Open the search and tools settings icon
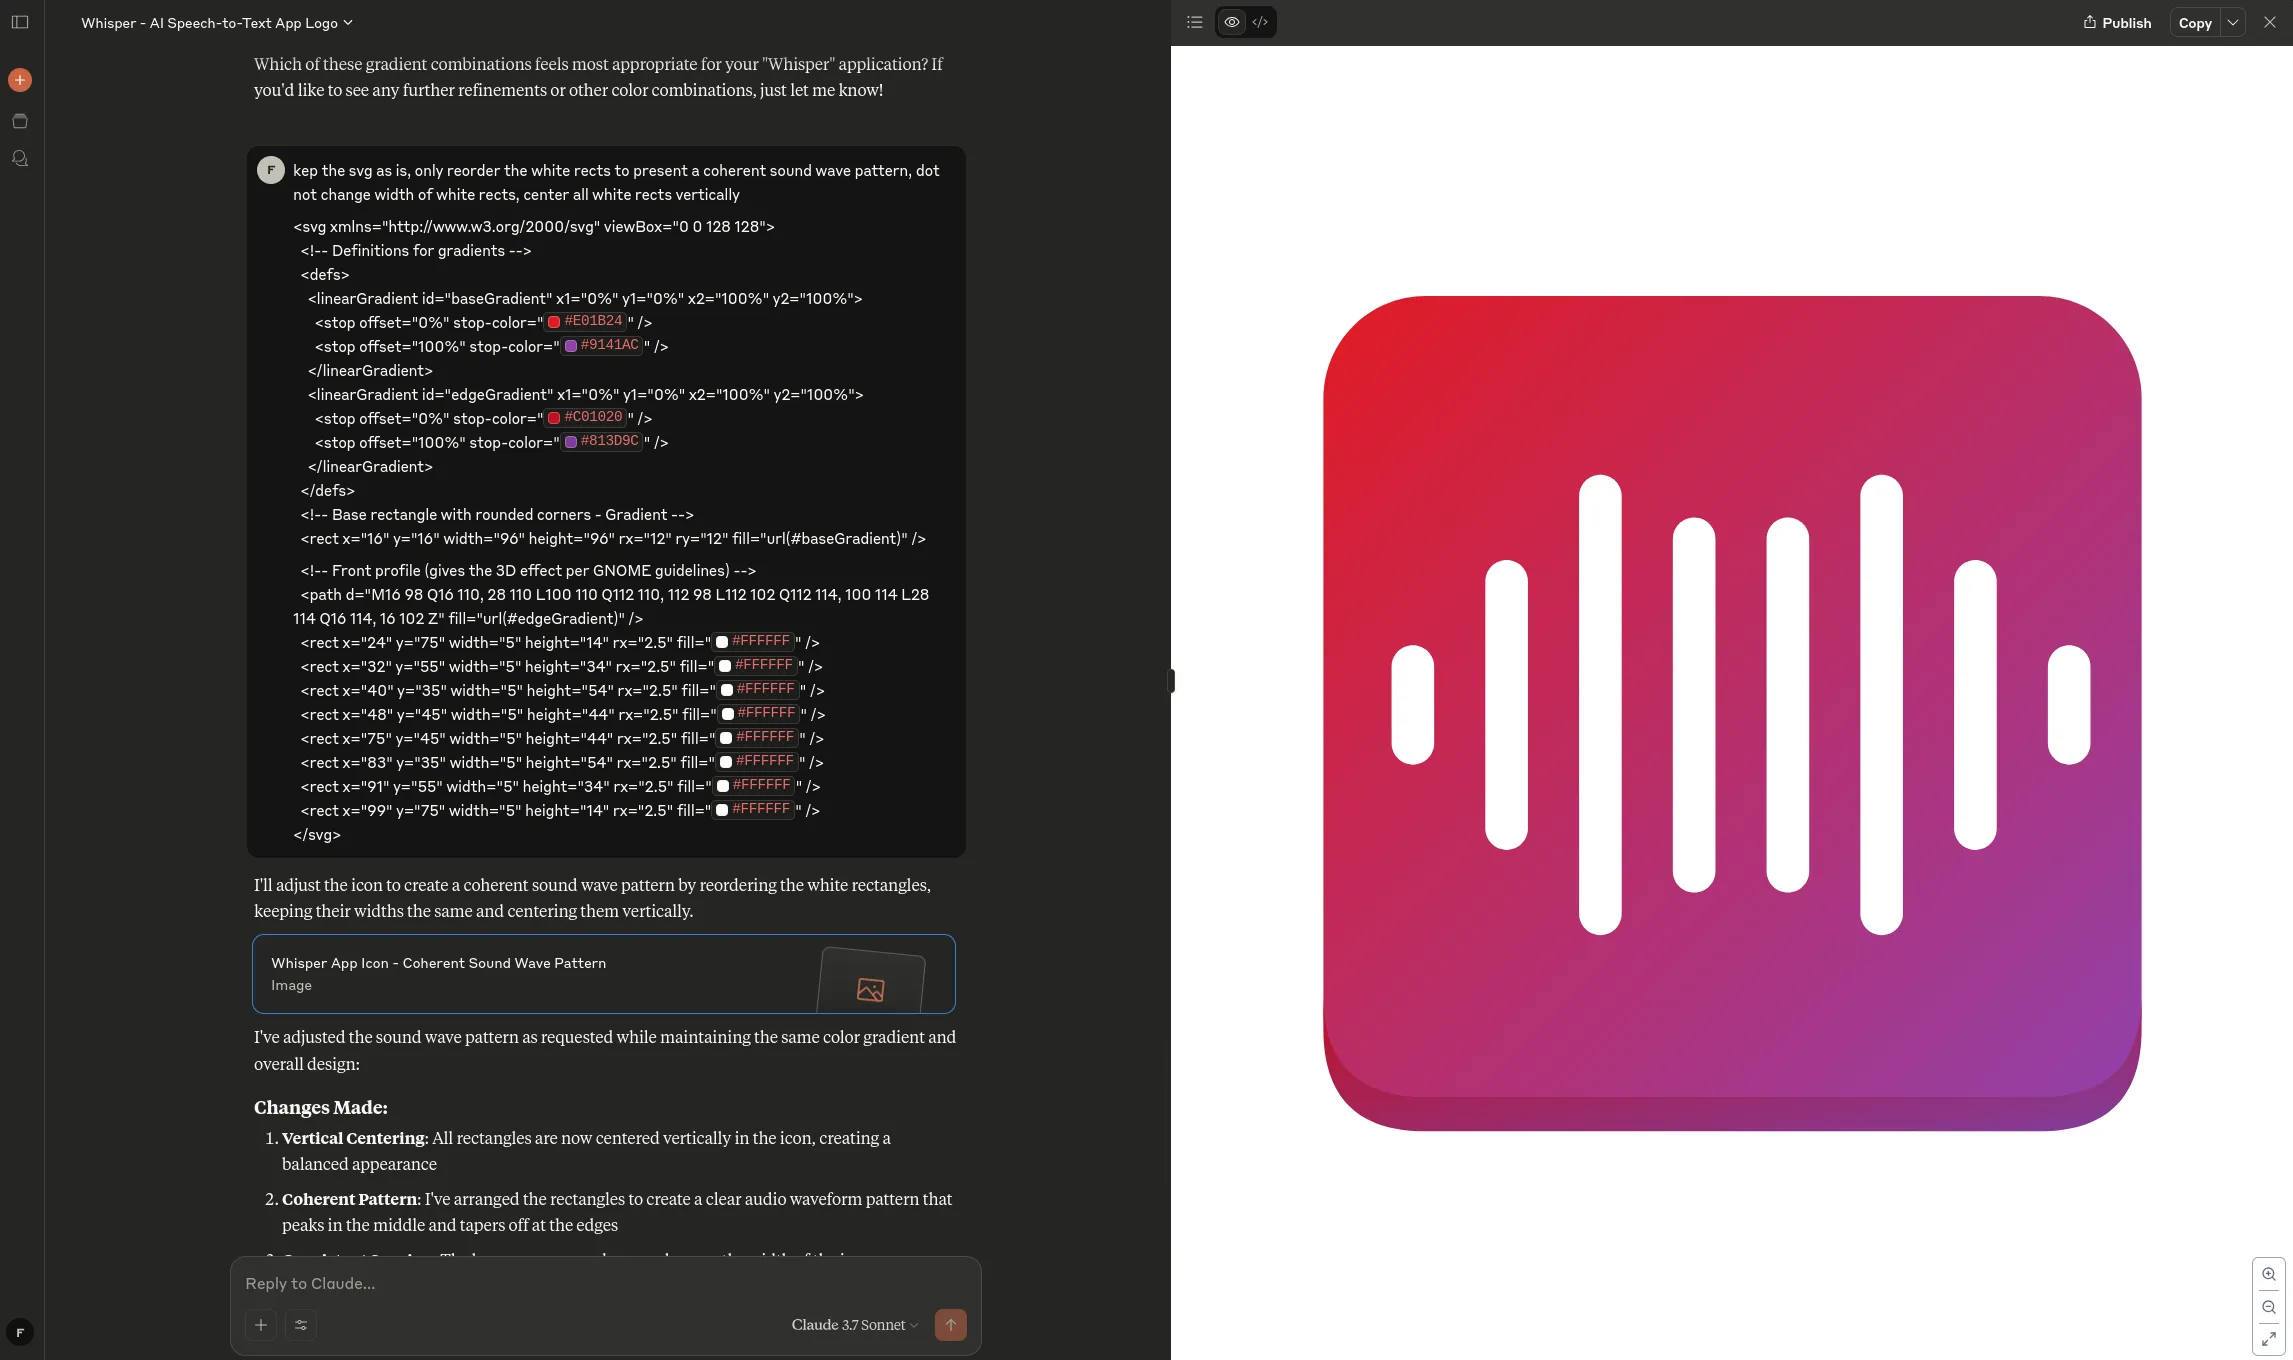The width and height of the screenshot is (2293, 1360). [x=301, y=1325]
